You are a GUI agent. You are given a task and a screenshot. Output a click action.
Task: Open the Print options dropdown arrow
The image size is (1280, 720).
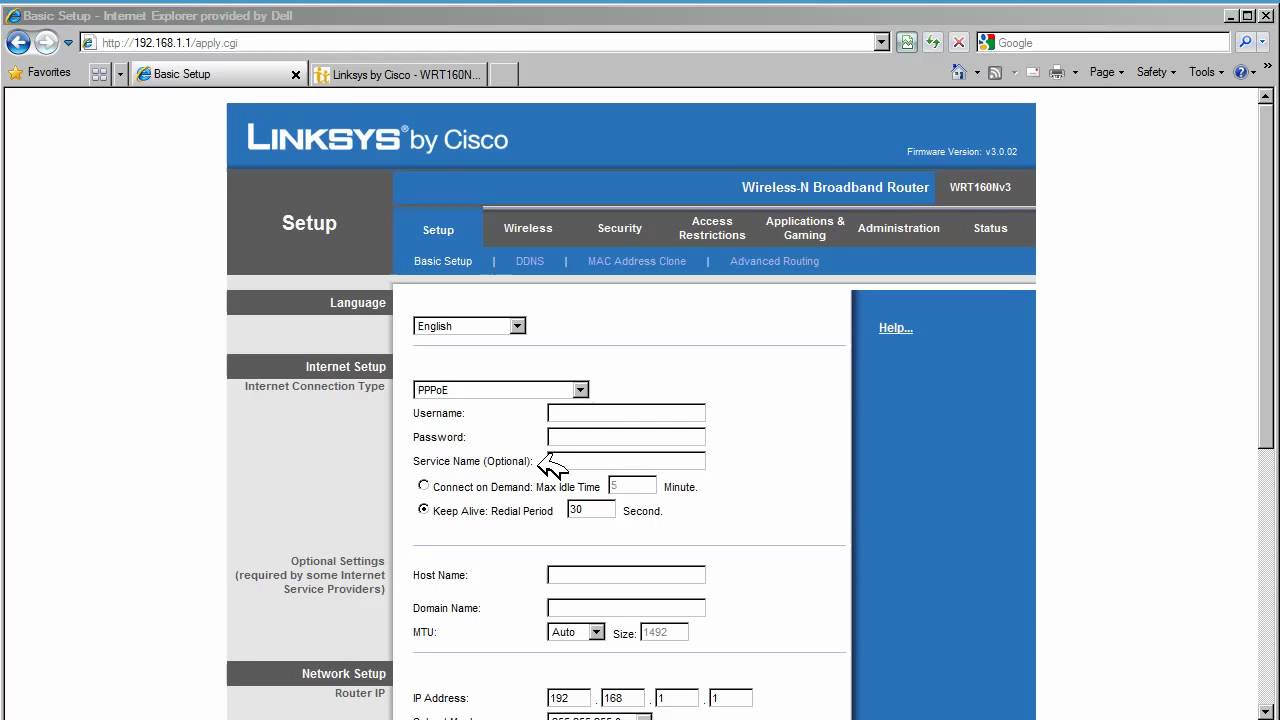point(1075,72)
